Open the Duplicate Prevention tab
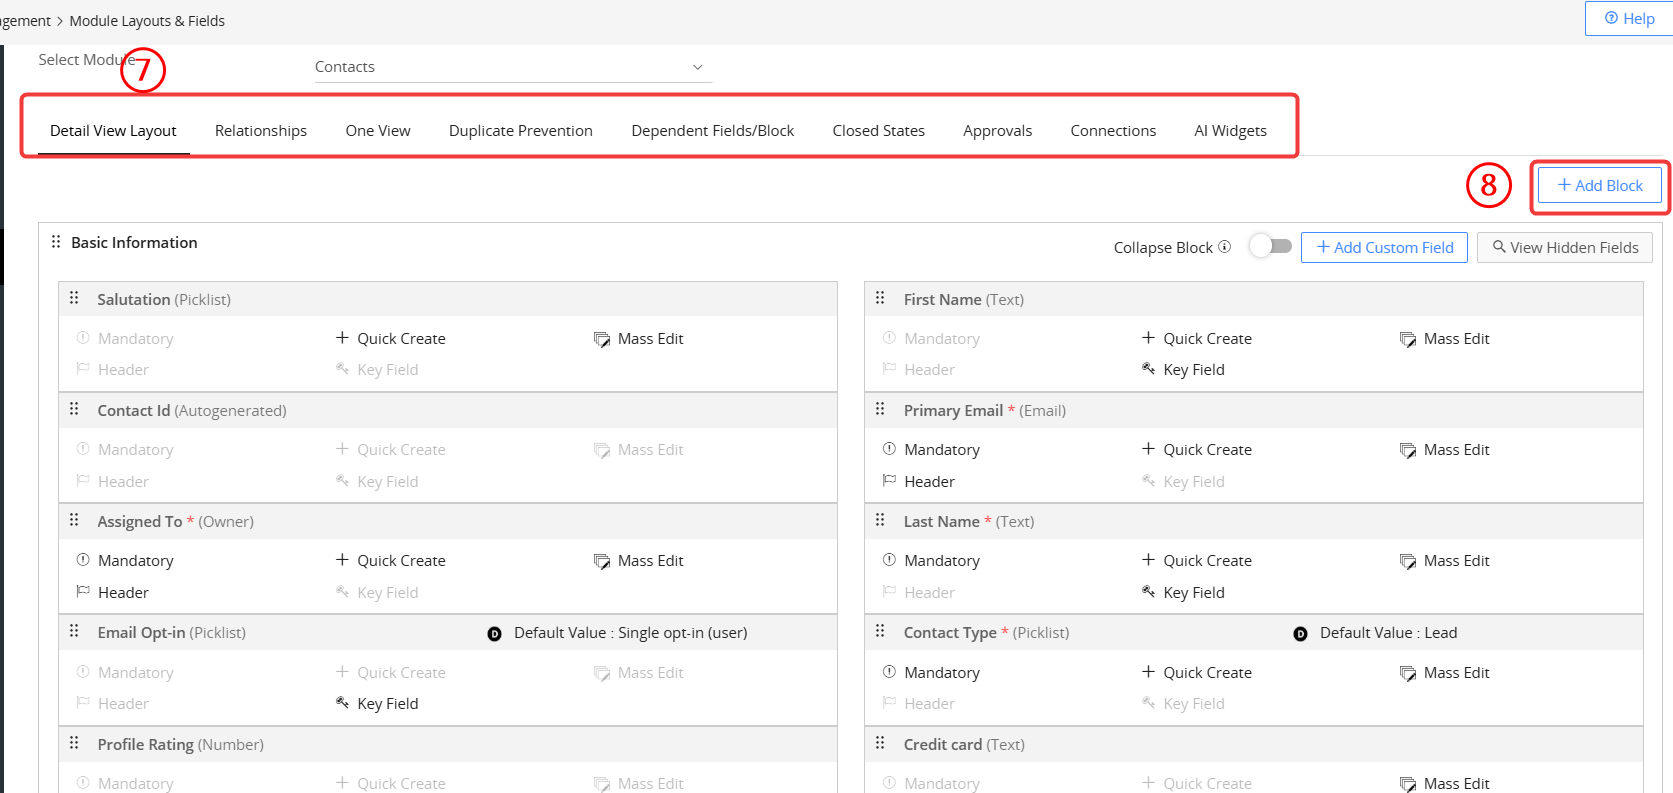 [x=520, y=131]
